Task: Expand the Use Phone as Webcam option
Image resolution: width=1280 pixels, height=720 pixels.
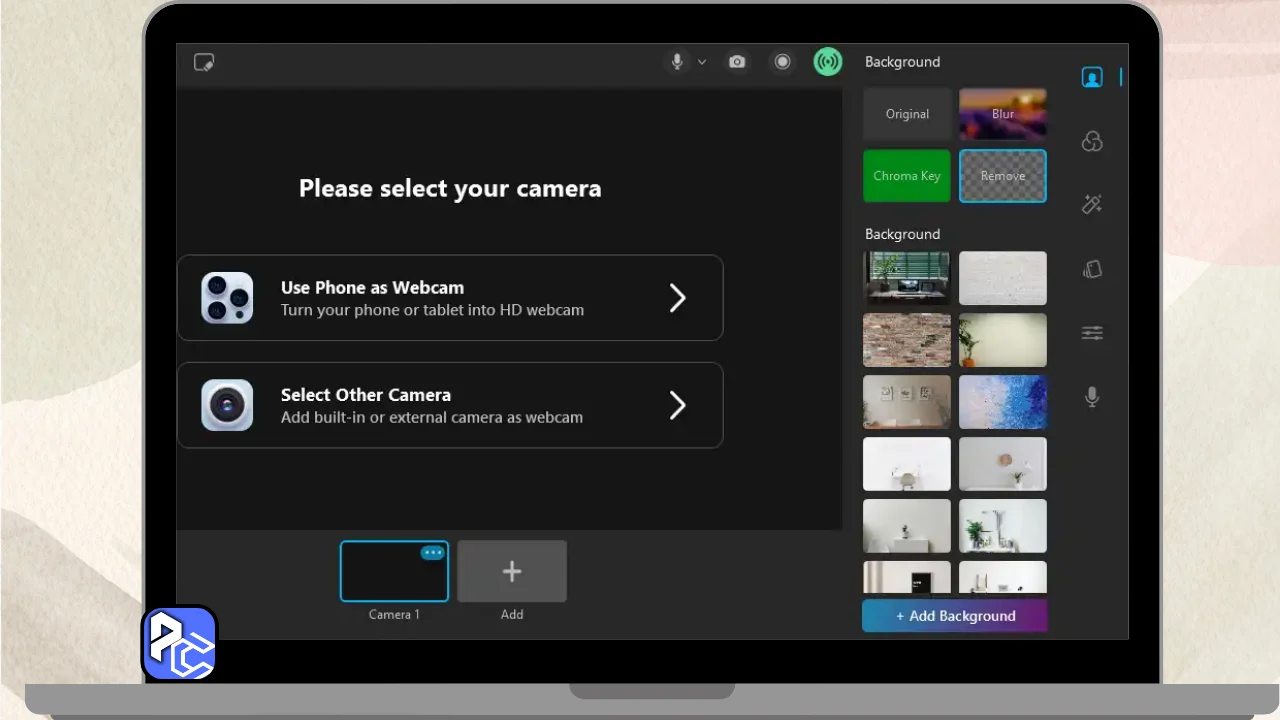Action: click(x=677, y=298)
